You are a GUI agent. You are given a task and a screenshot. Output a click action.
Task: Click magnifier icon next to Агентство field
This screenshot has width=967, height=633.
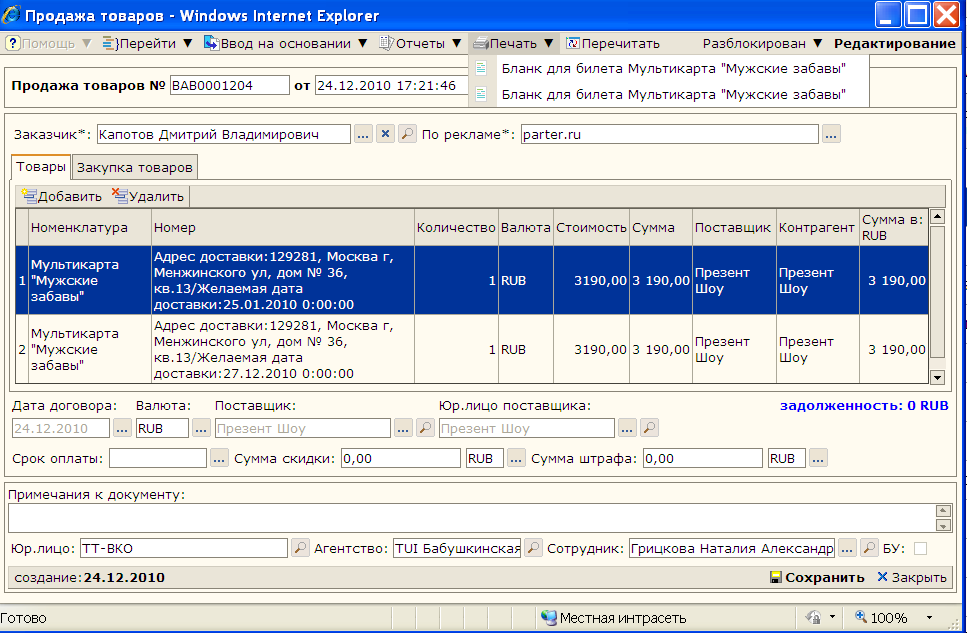(x=533, y=548)
